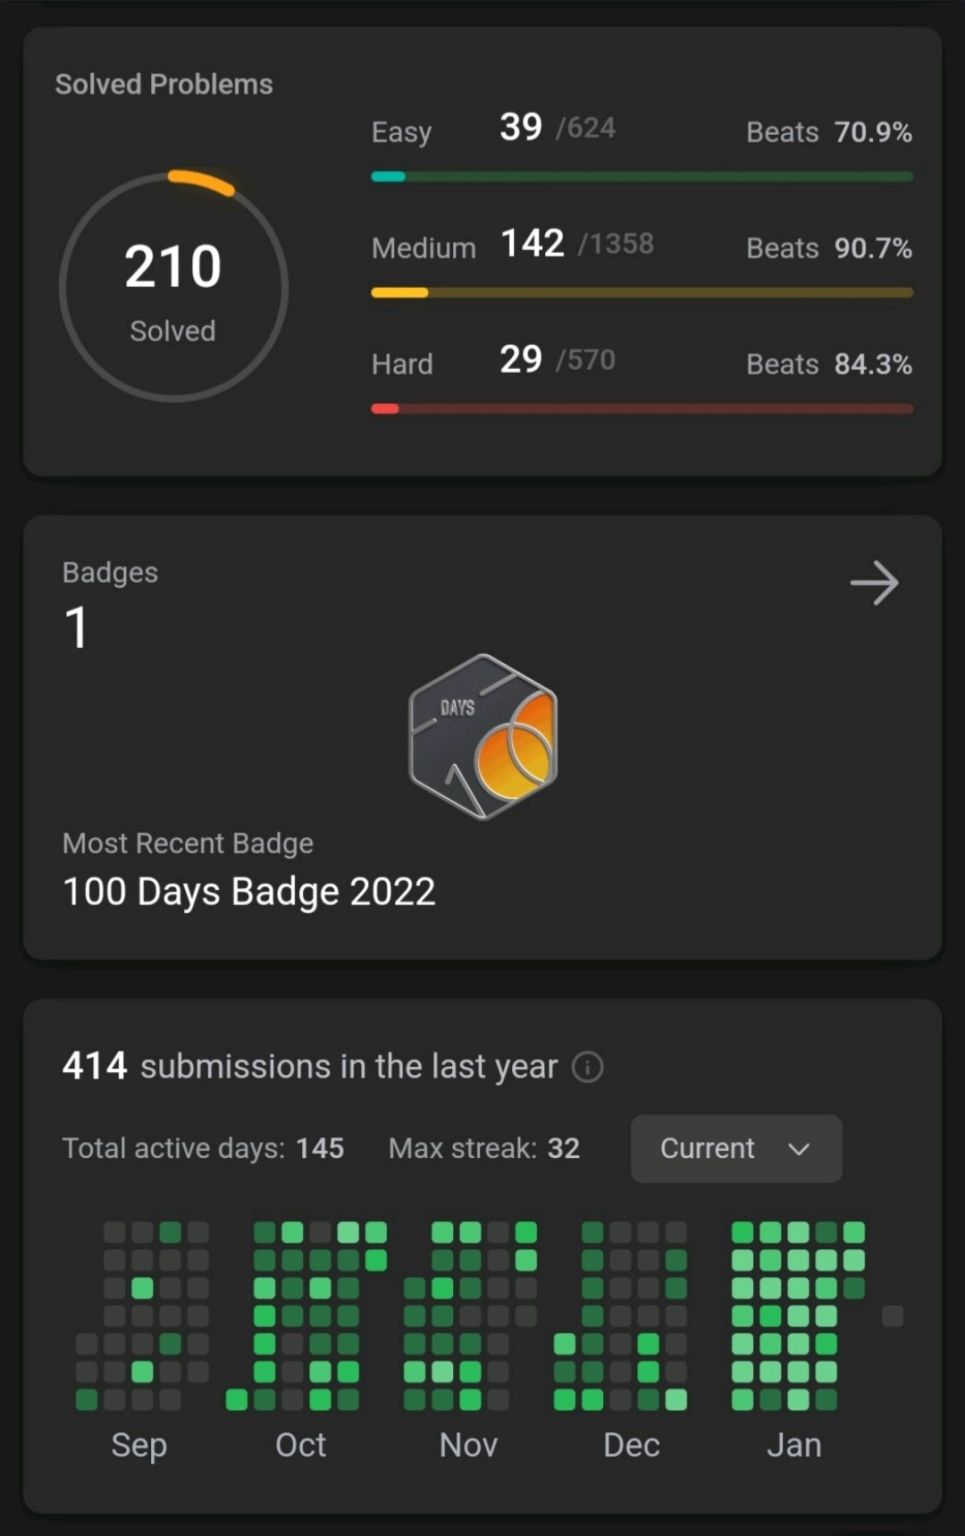Click the Easy difficulty progress bar
Viewport: 965px width, 1536px height.
click(642, 177)
